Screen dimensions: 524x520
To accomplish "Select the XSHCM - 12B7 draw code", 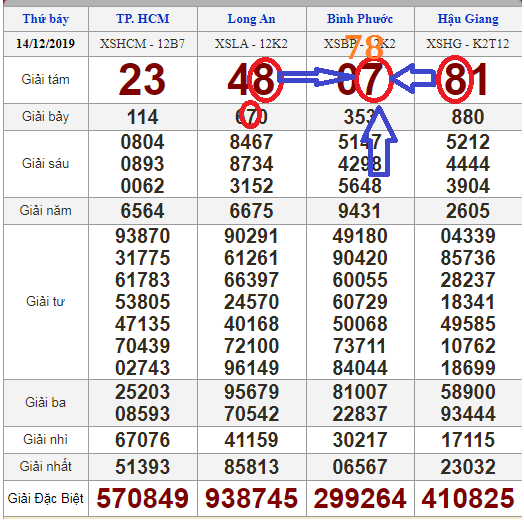I will [x=142, y=44].
